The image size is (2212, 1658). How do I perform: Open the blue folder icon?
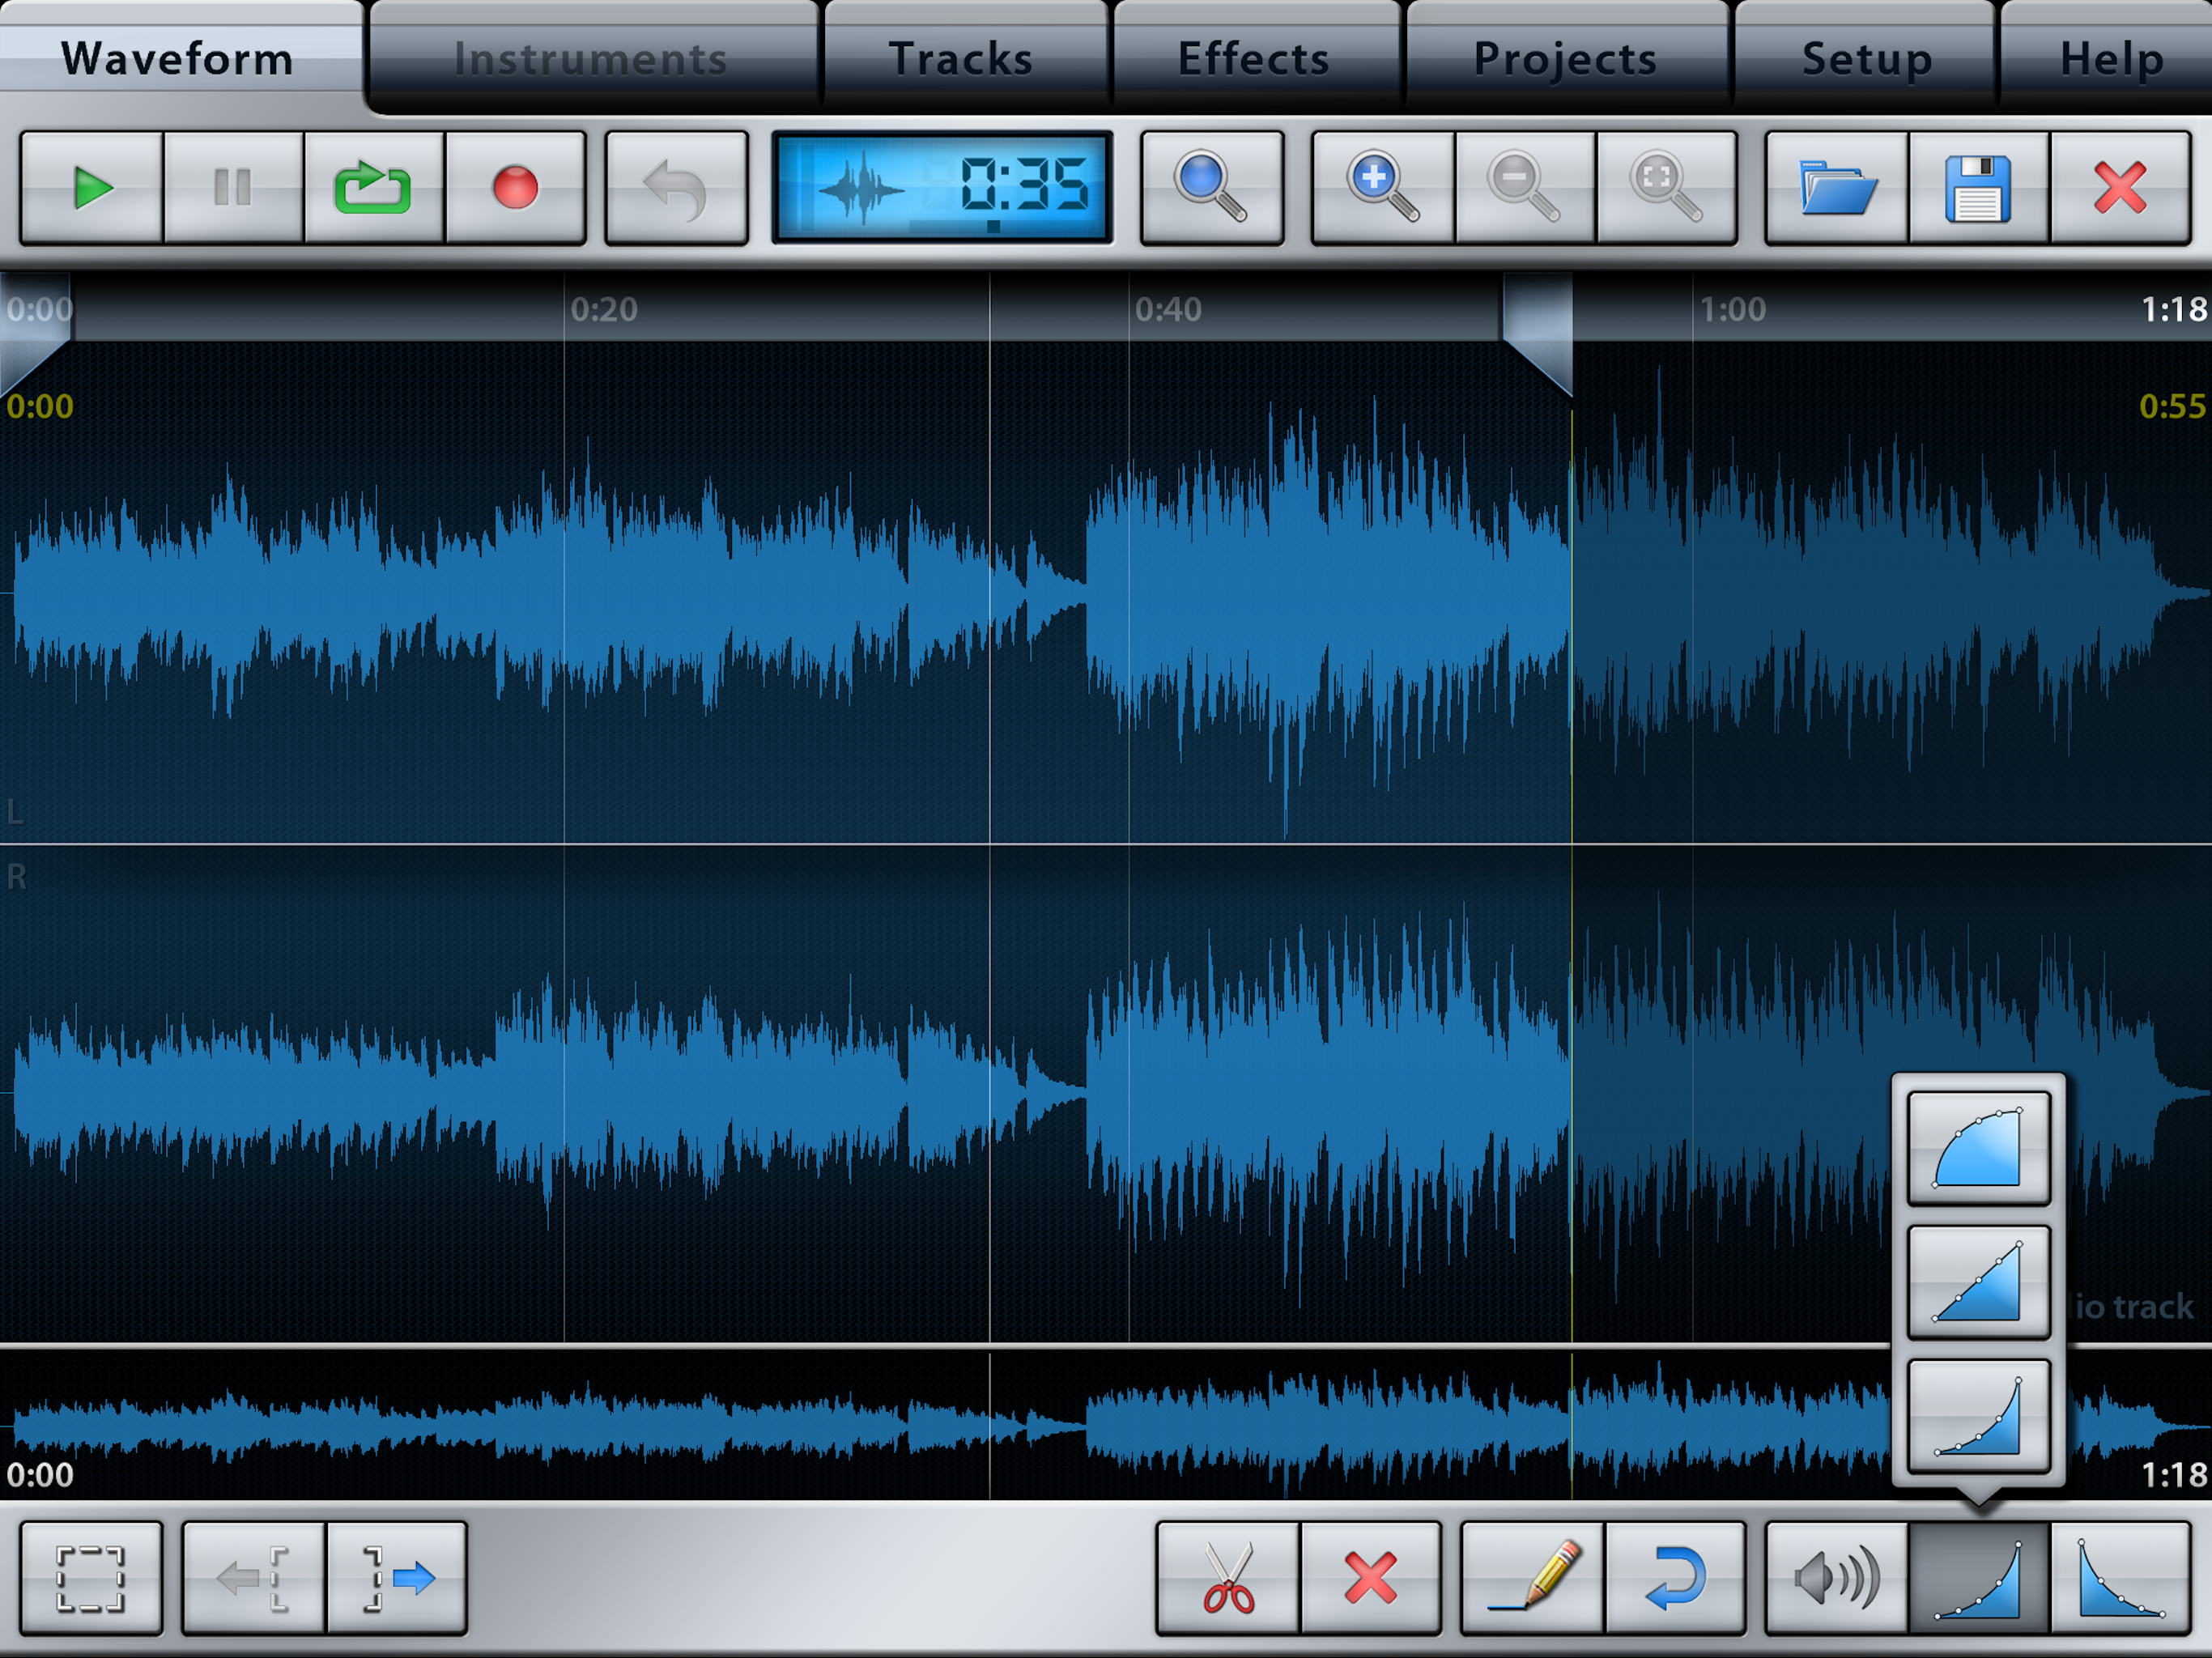[x=1836, y=188]
